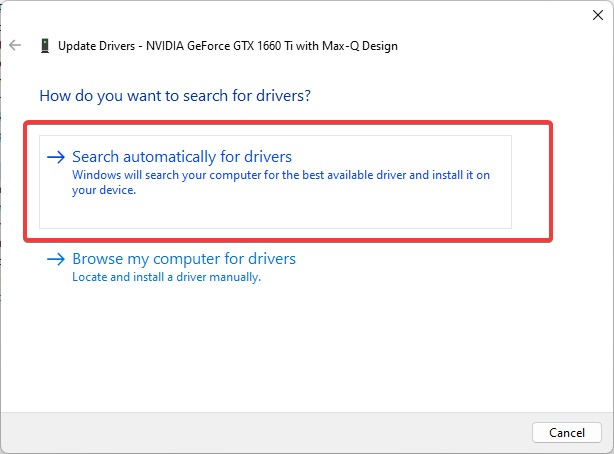Image resolution: width=614 pixels, height=454 pixels.
Task: Click the "How do you want to search for drivers?" heading
Action: 175,96
